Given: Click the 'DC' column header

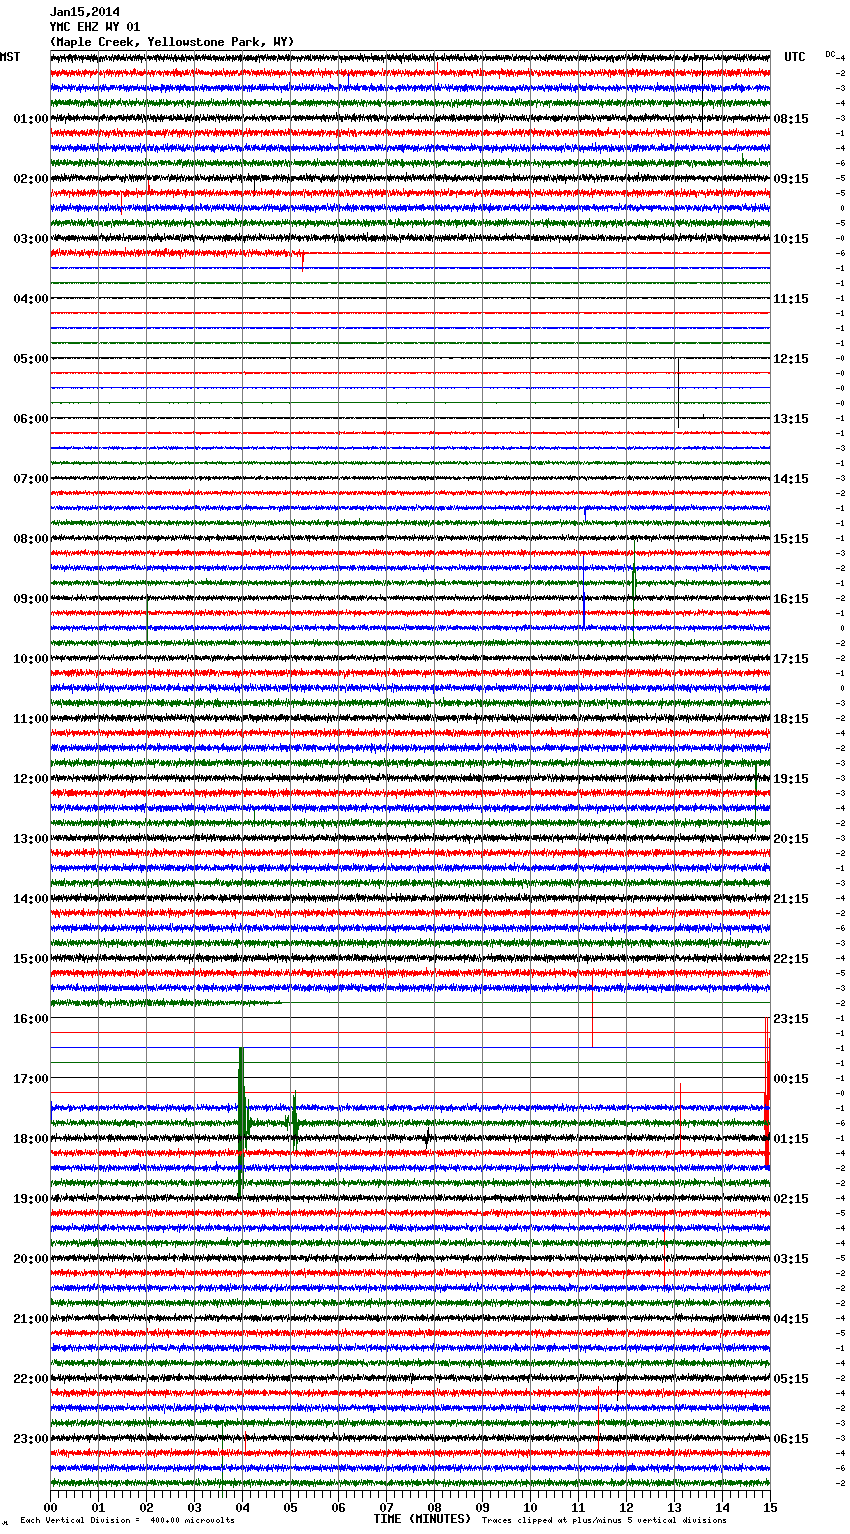Looking at the screenshot, I should tap(830, 54).
